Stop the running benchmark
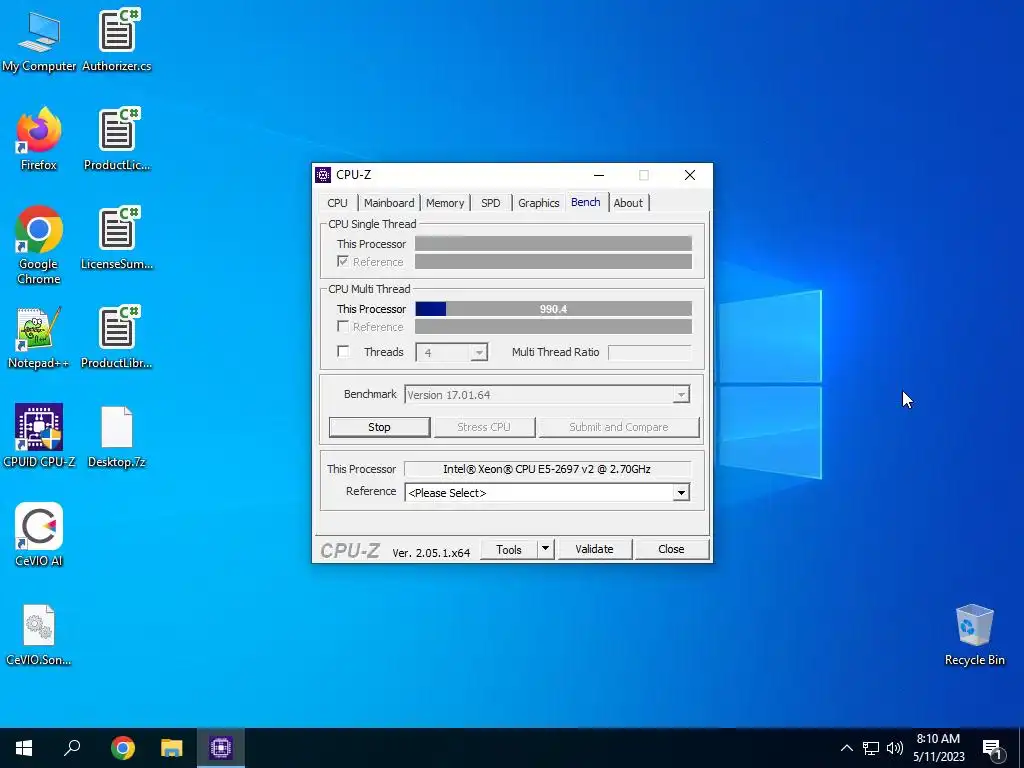Image resolution: width=1024 pixels, height=768 pixels. (379, 427)
